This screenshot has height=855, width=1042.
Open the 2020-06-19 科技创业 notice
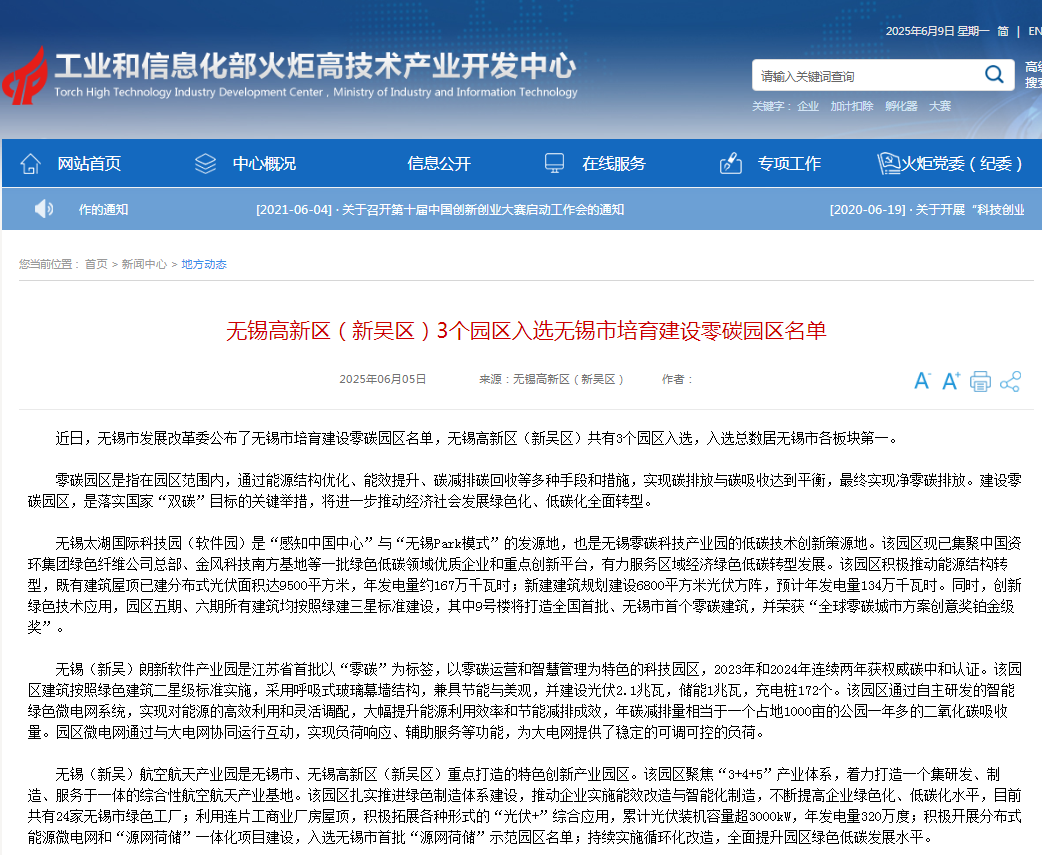(x=927, y=210)
